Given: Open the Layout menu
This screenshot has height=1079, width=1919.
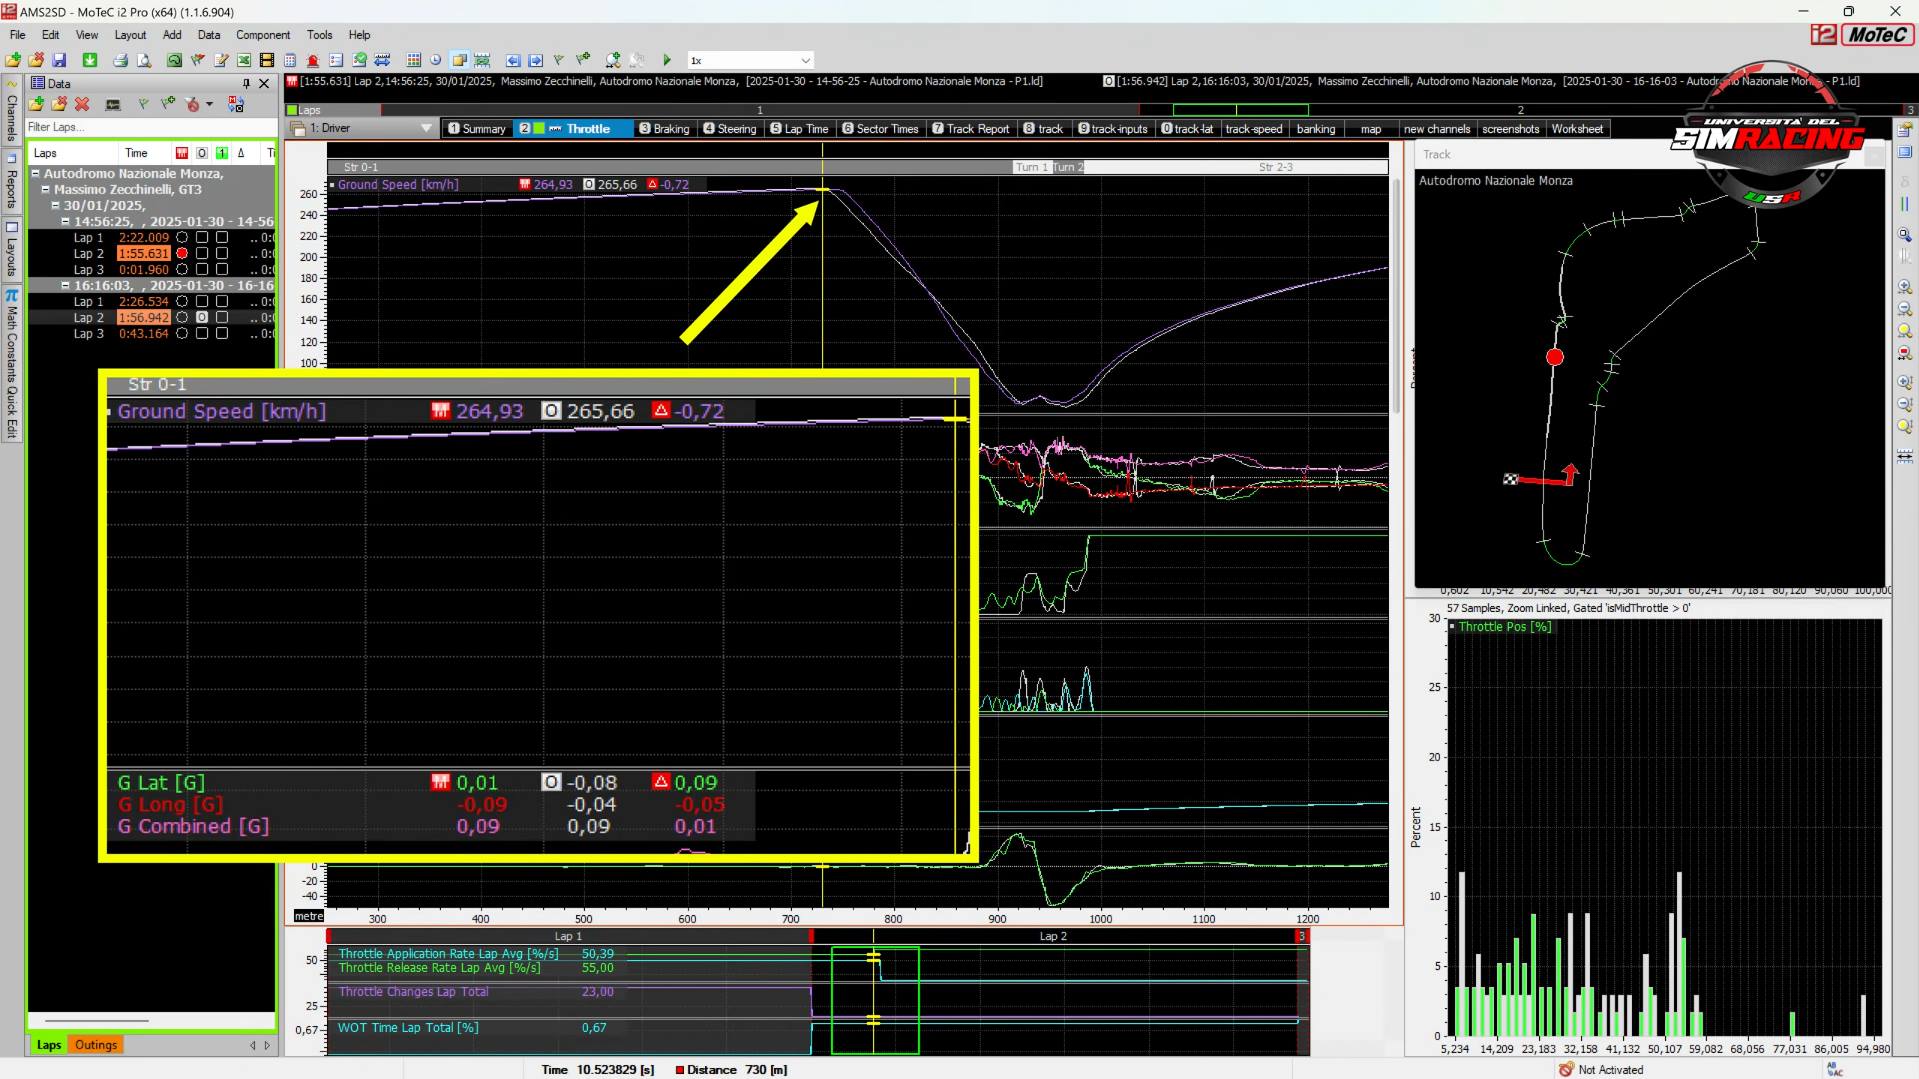Looking at the screenshot, I should 130,35.
